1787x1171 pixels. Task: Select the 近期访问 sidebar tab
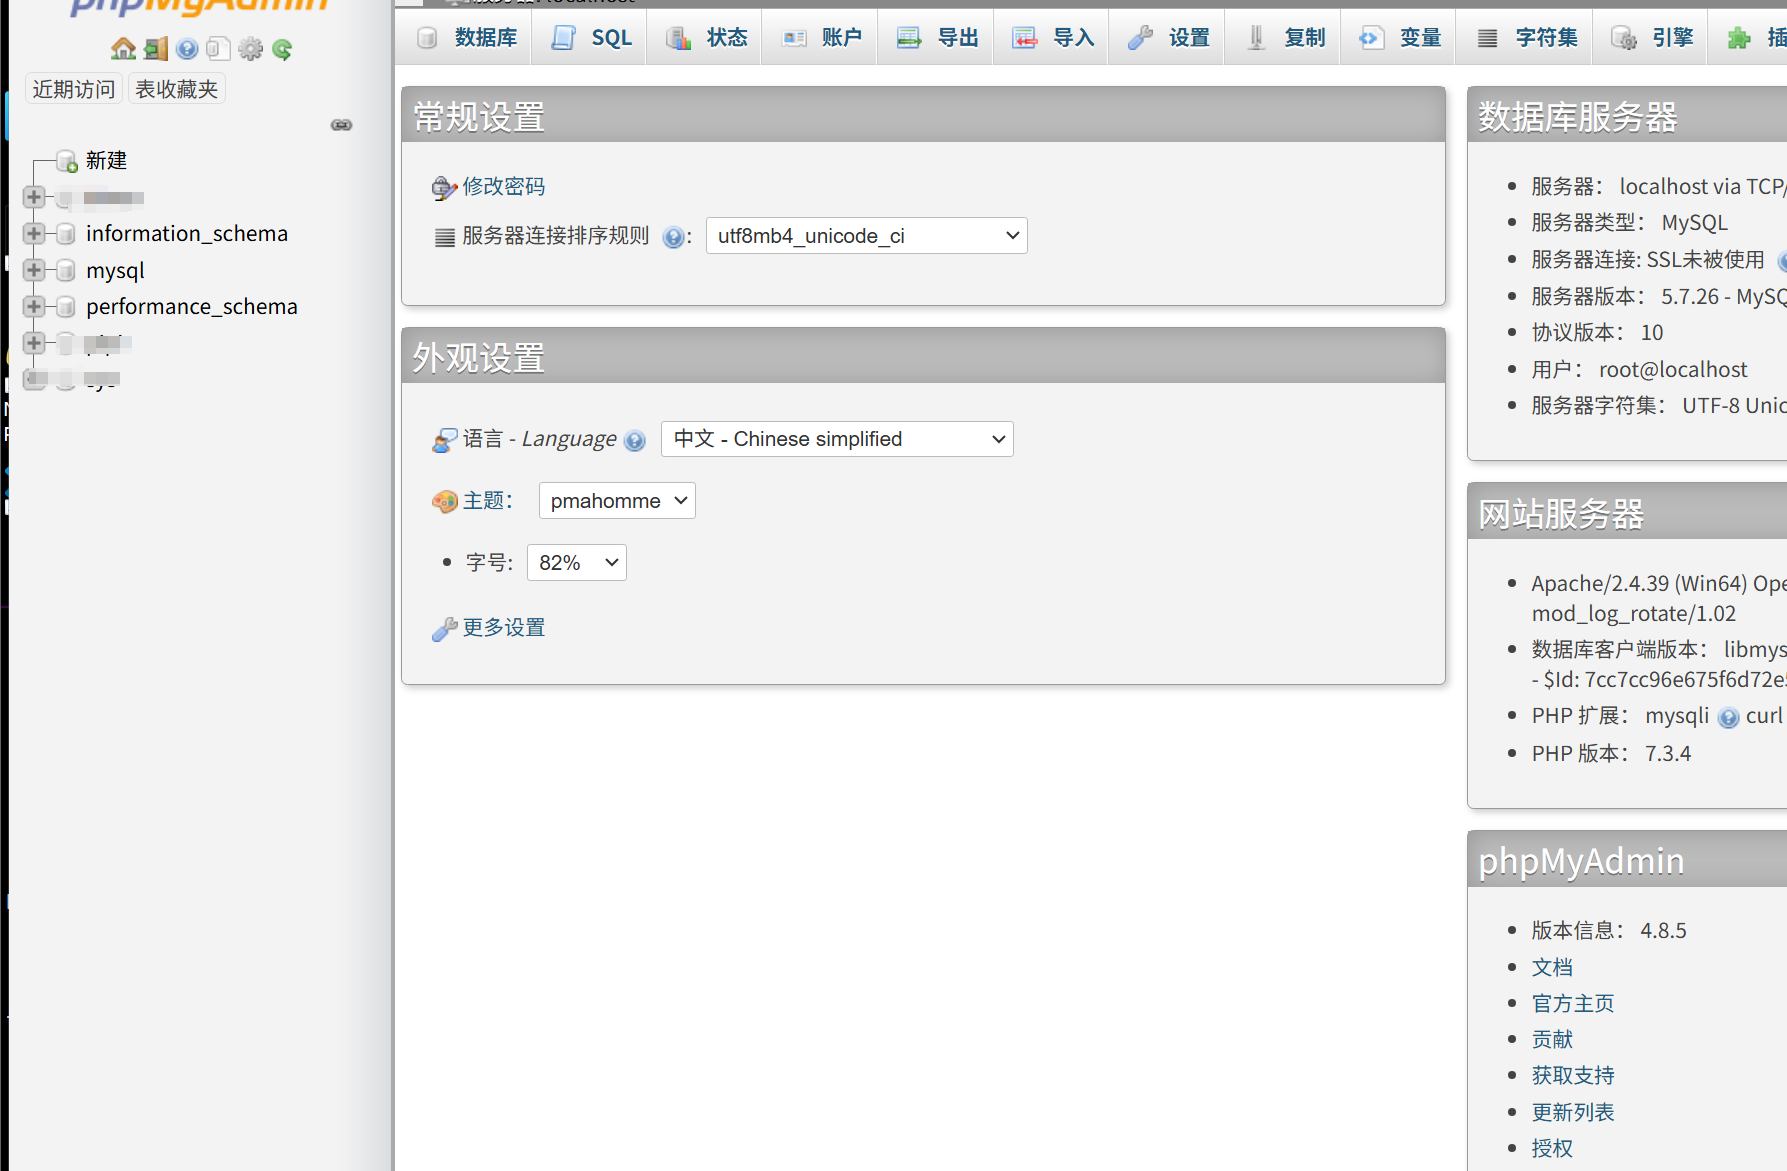click(74, 89)
